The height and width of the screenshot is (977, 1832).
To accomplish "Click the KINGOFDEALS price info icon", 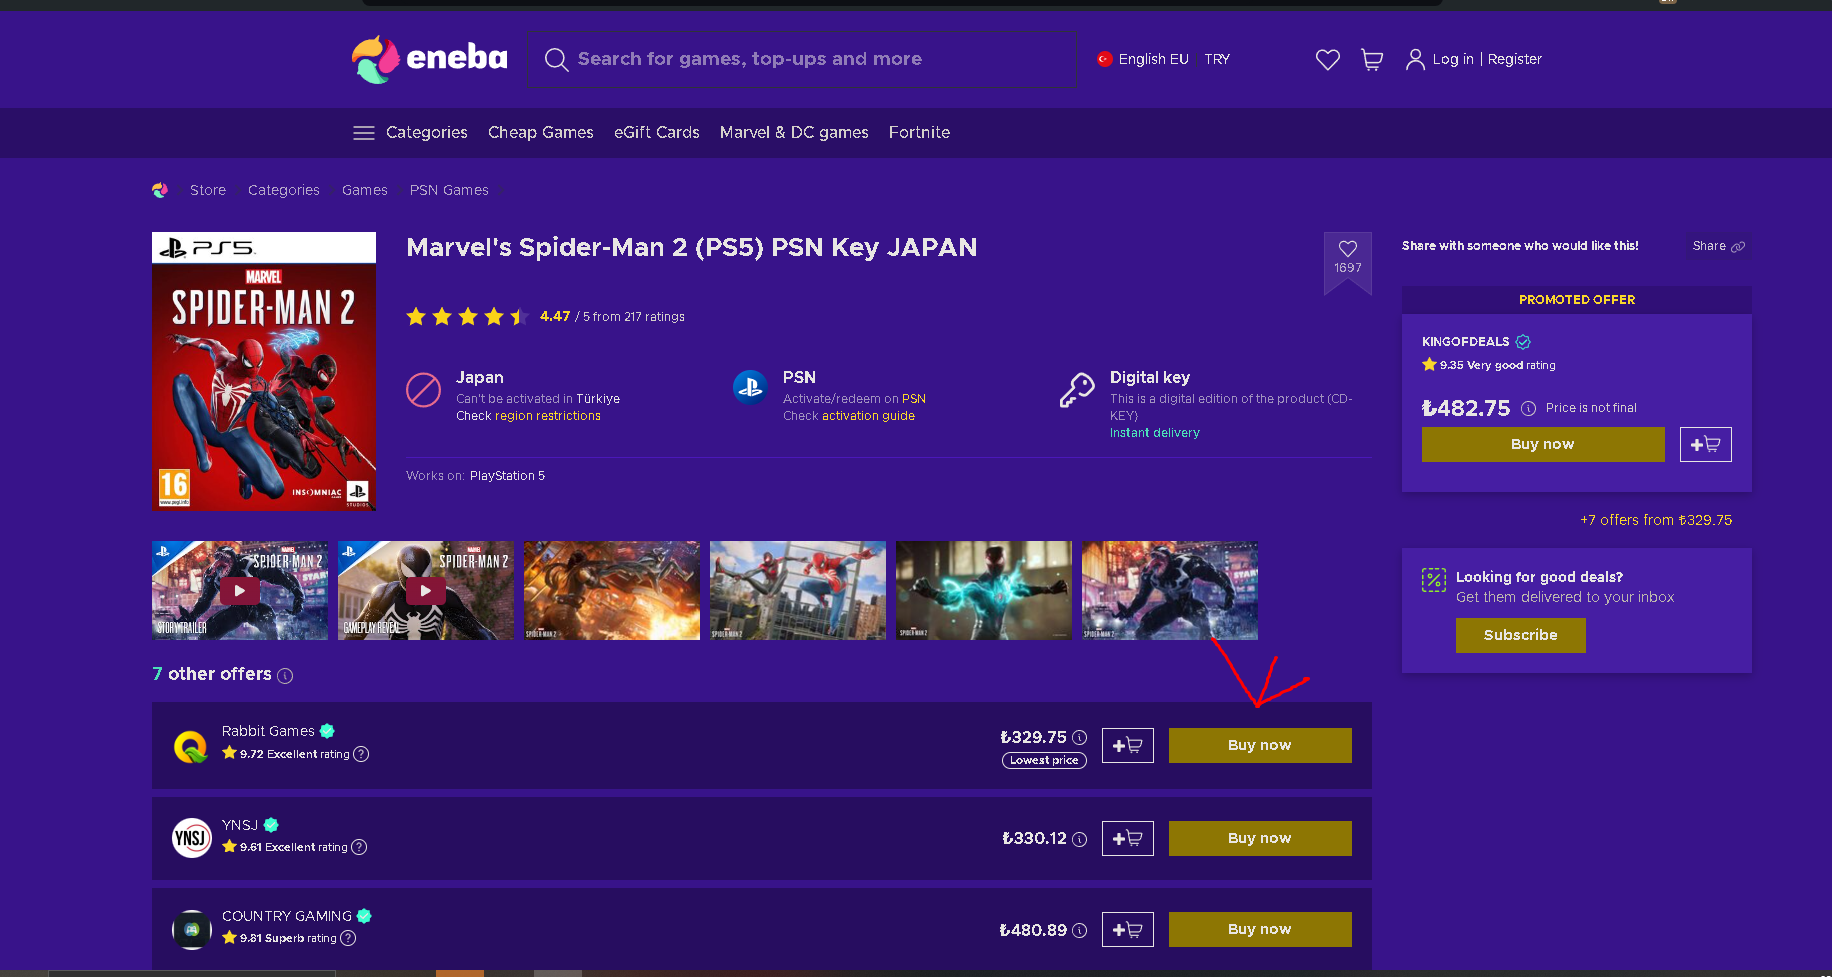I will [x=1528, y=408].
